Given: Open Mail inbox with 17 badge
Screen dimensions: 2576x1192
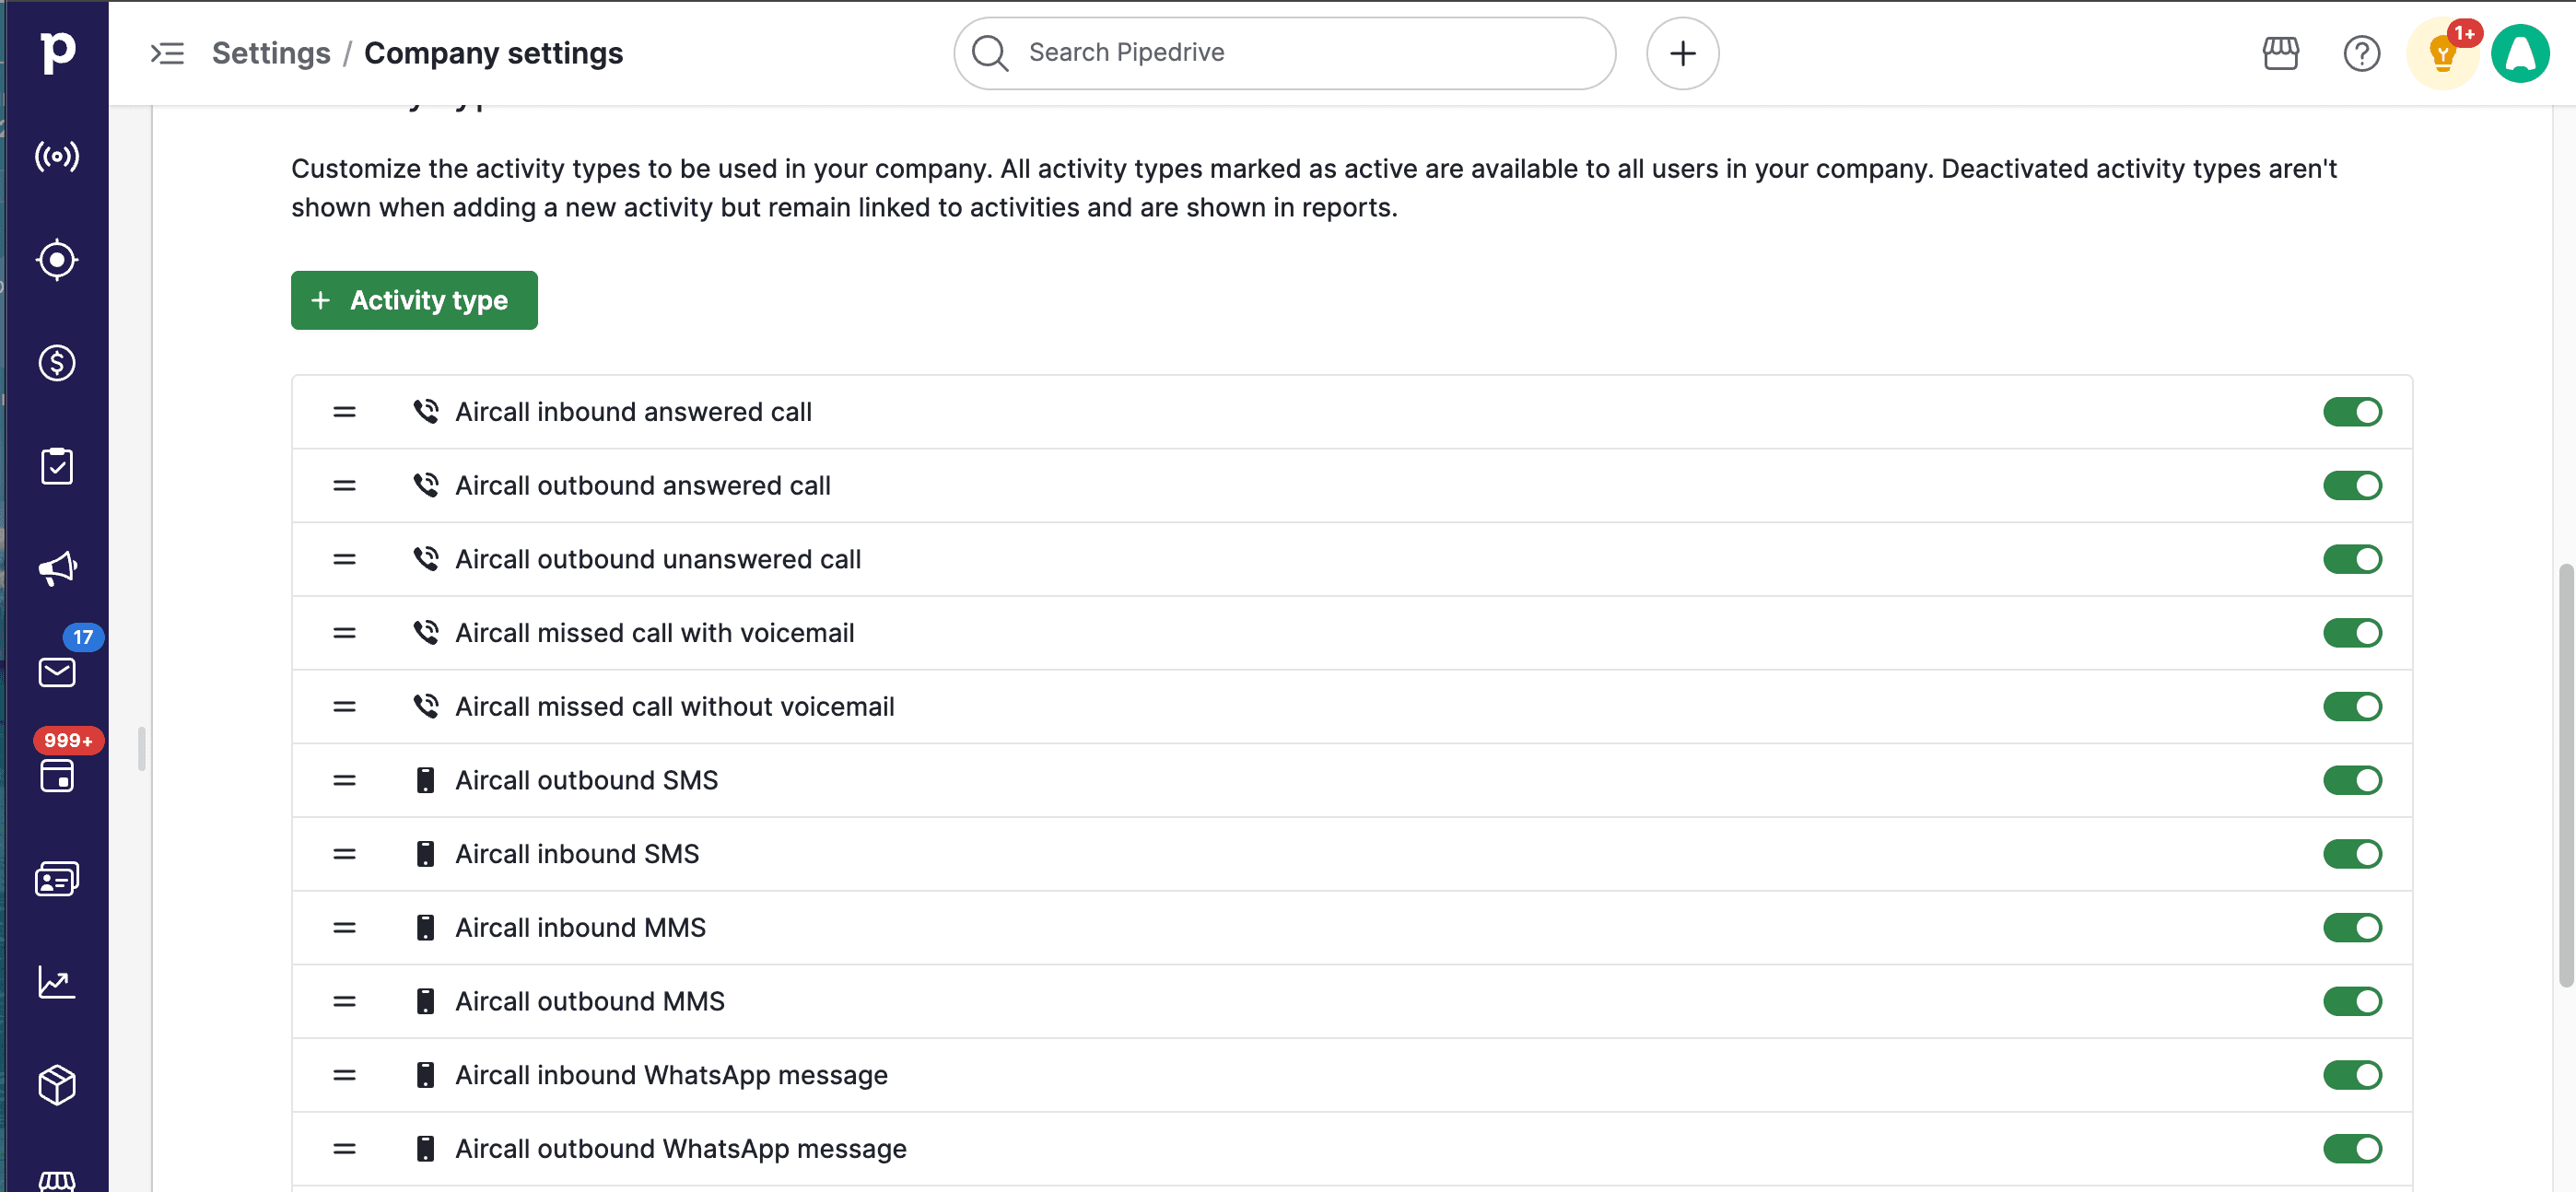Looking at the screenshot, I should (x=57, y=672).
